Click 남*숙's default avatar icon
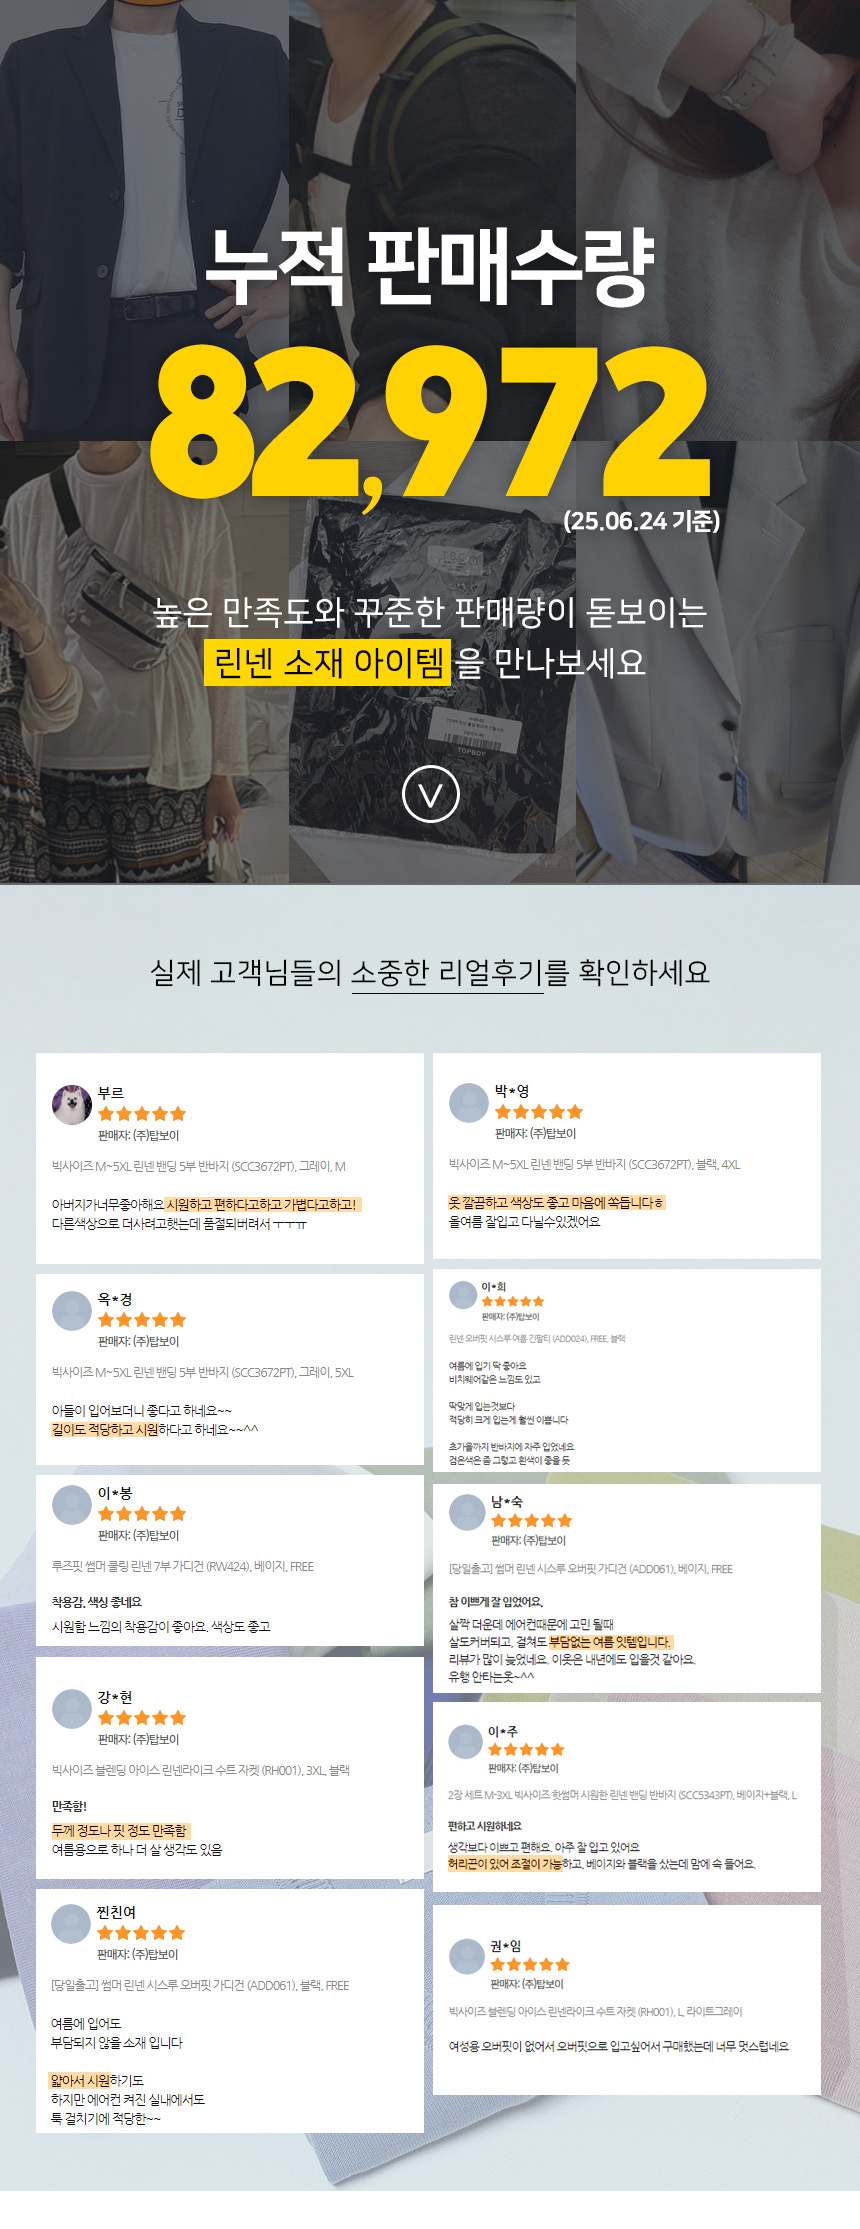The height and width of the screenshot is (2229, 860). tap(467, 1512)
